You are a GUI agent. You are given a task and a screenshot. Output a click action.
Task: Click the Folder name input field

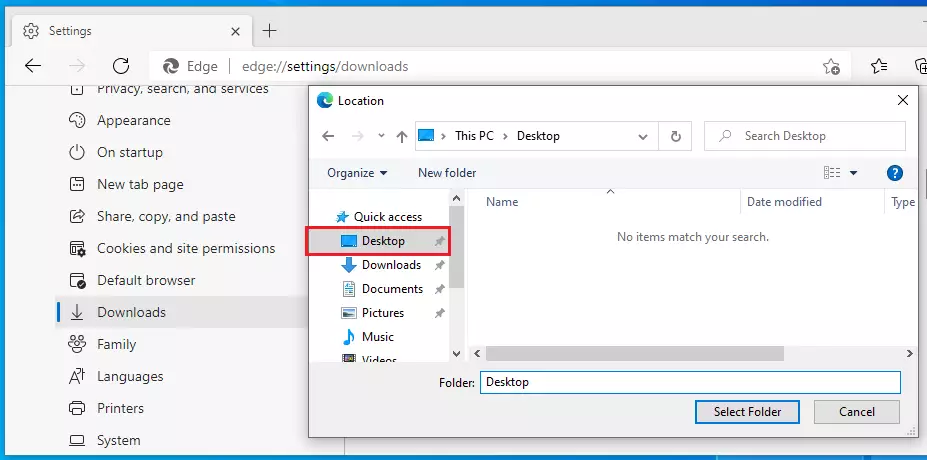pyautogui.click(x=690, y=383)
